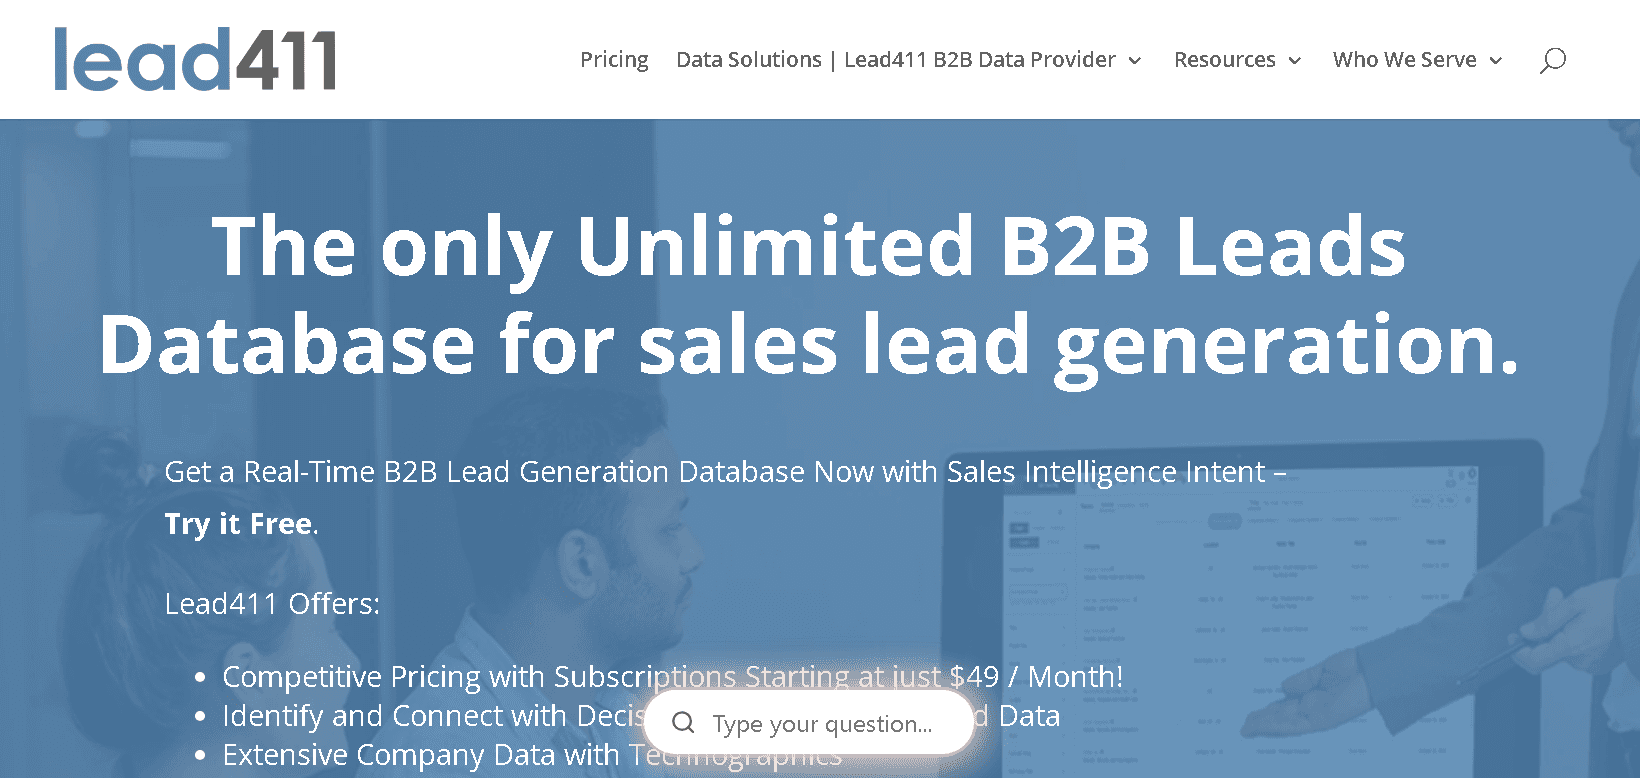
Task: Click the Sales Intelligence Intent subtitle text
Action: 725,471
